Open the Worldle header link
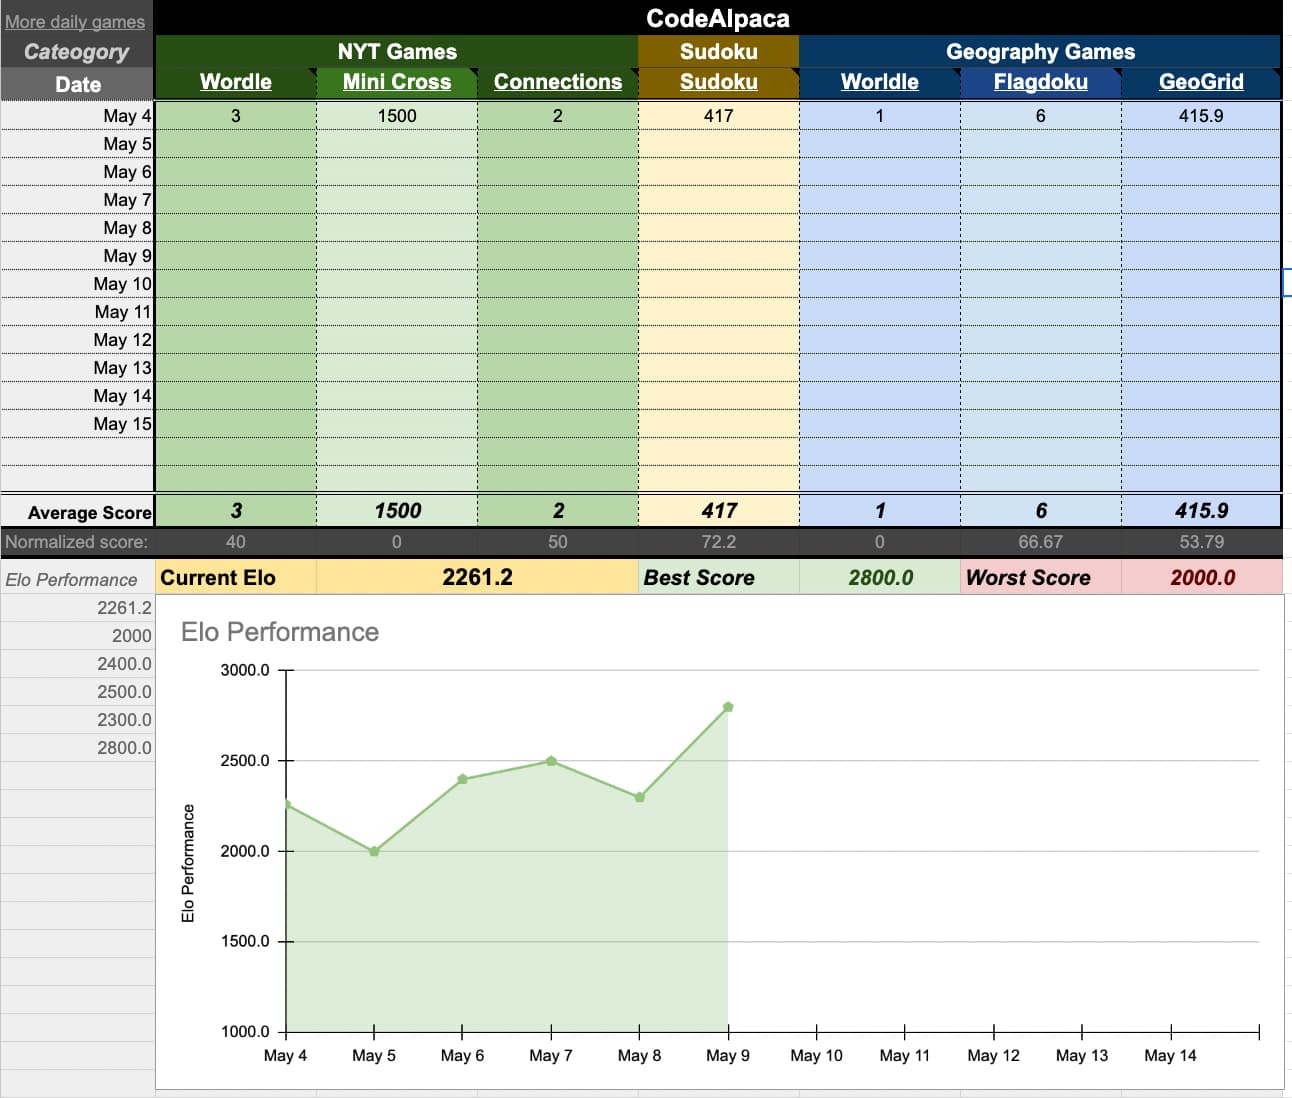Screen dimensions: 1292x1098 [x=880, y=82]
